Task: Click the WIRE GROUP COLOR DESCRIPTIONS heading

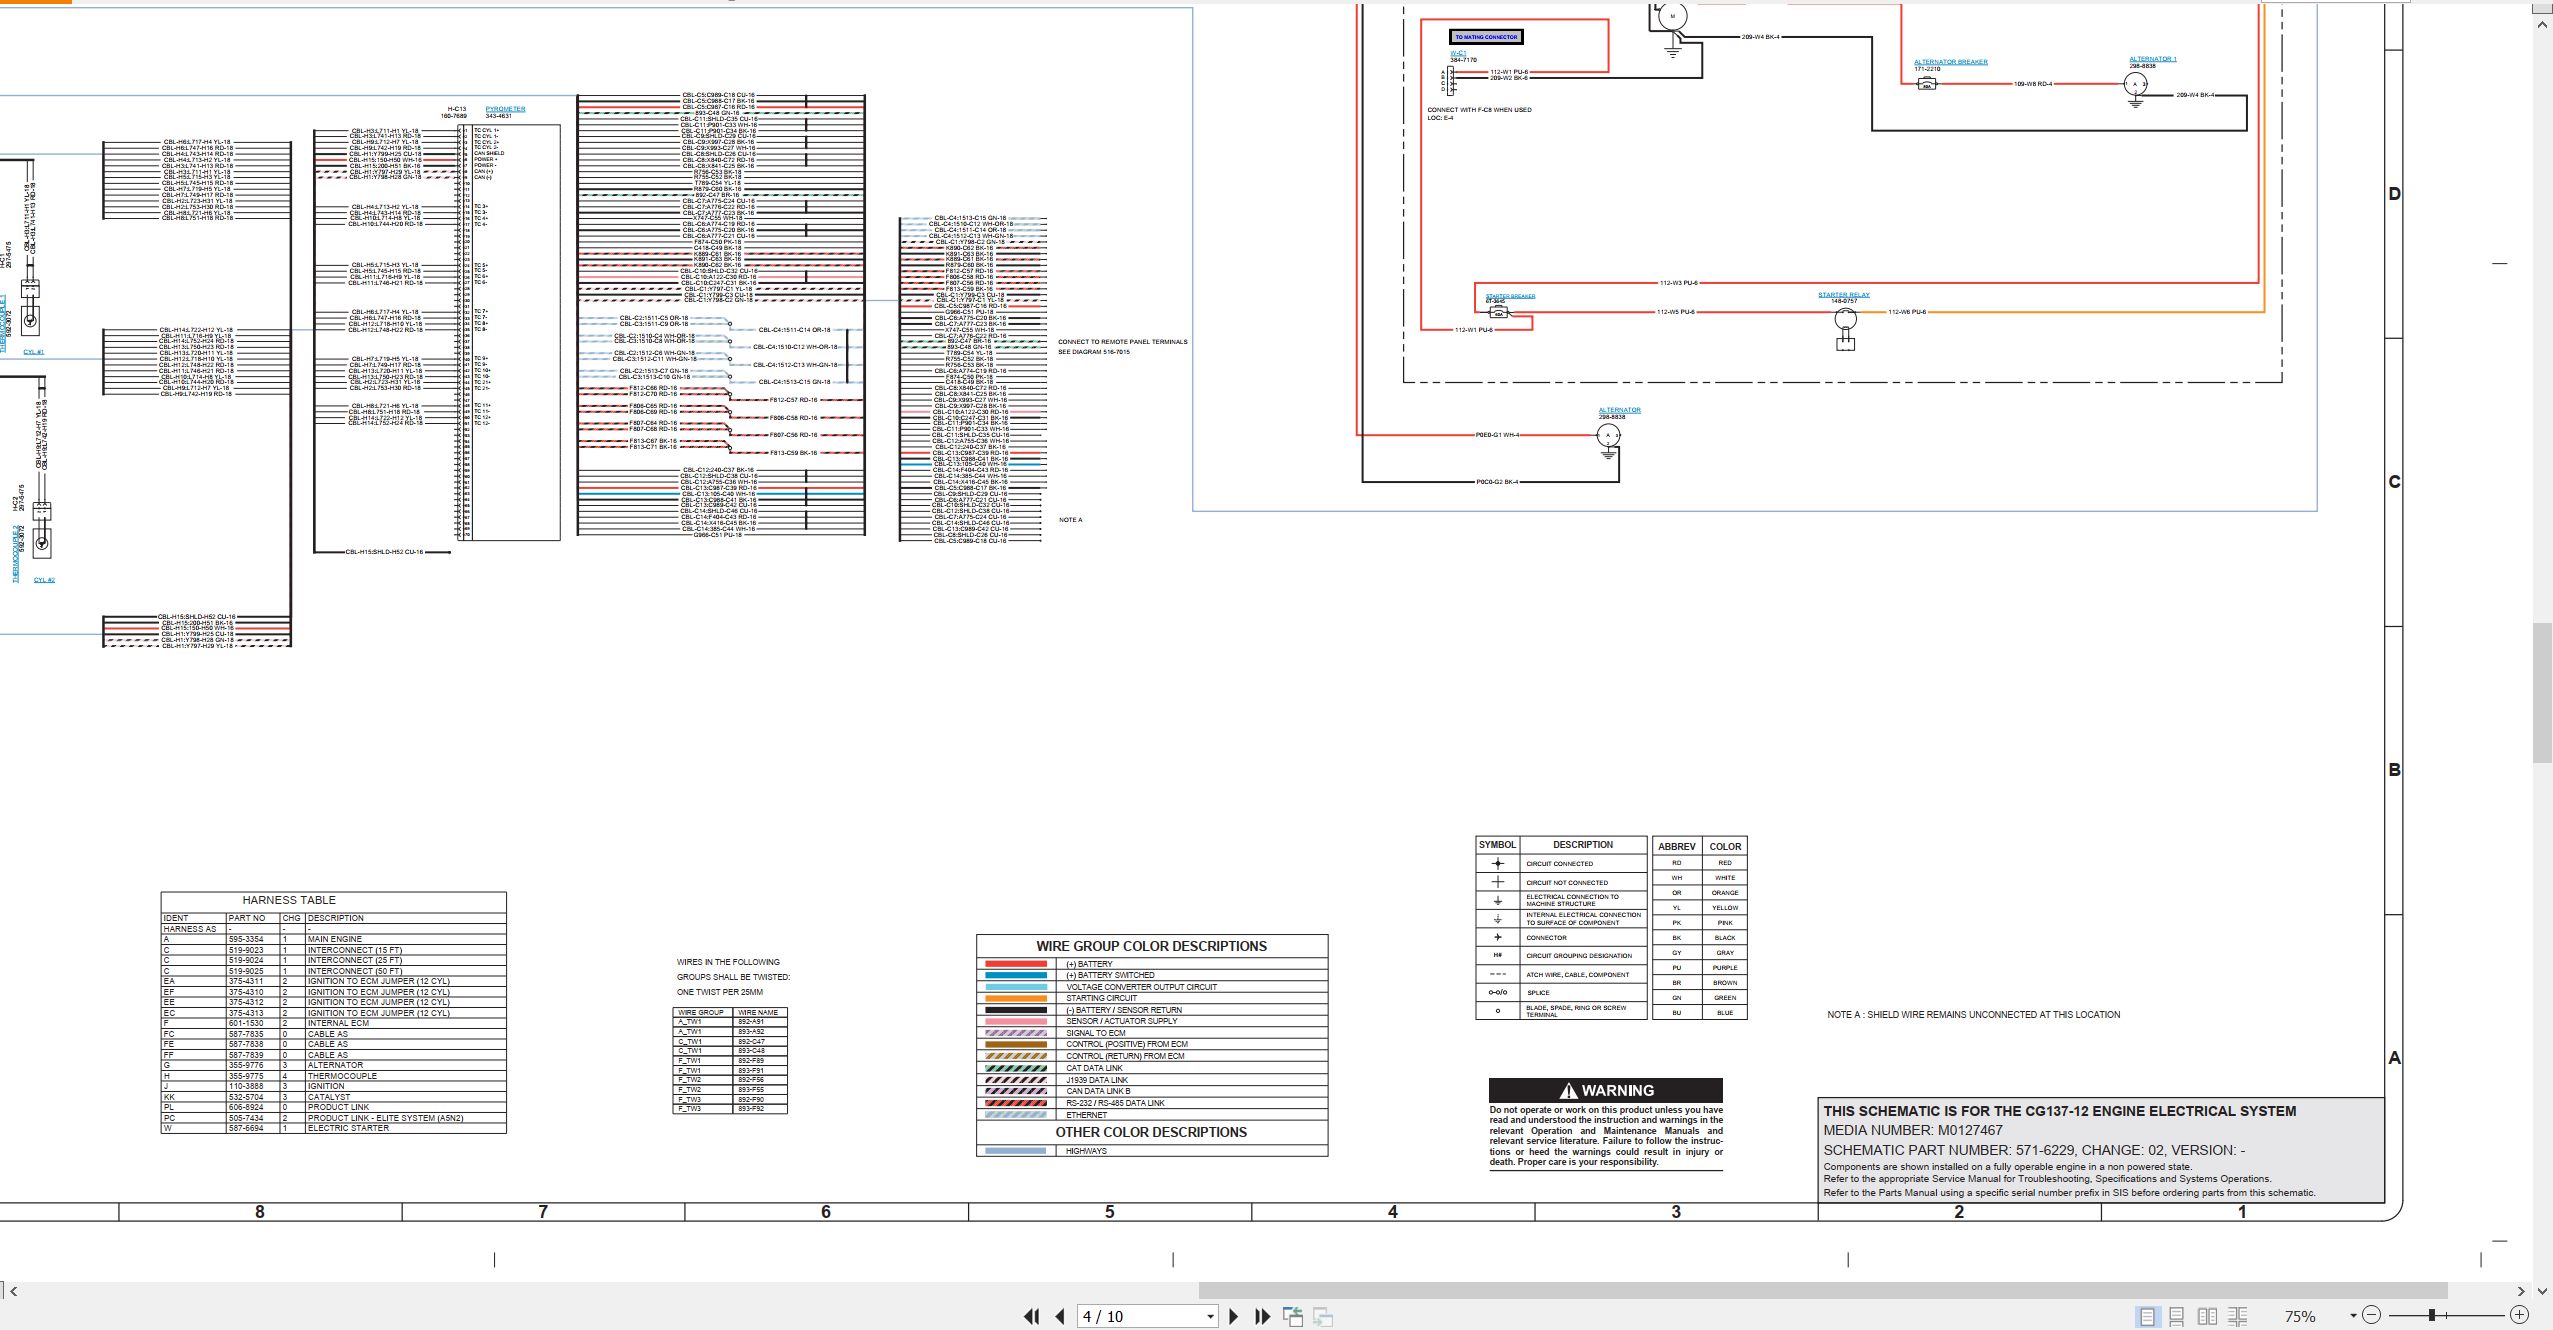Action: [1151, 946]
